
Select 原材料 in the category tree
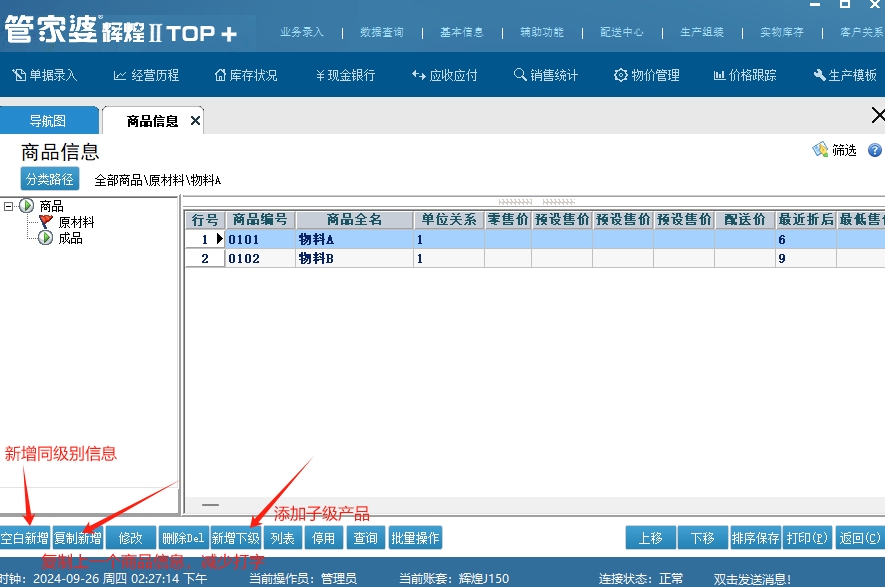[76, 222]
